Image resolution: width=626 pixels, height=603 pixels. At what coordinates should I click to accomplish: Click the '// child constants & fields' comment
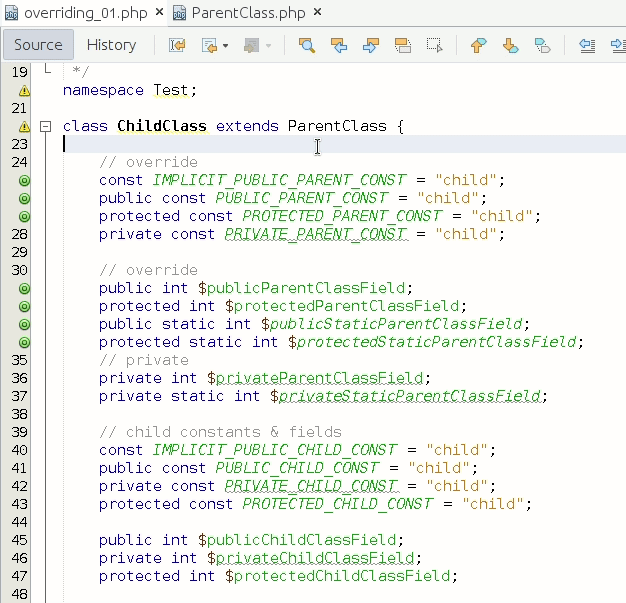click(x=220, y=432)
